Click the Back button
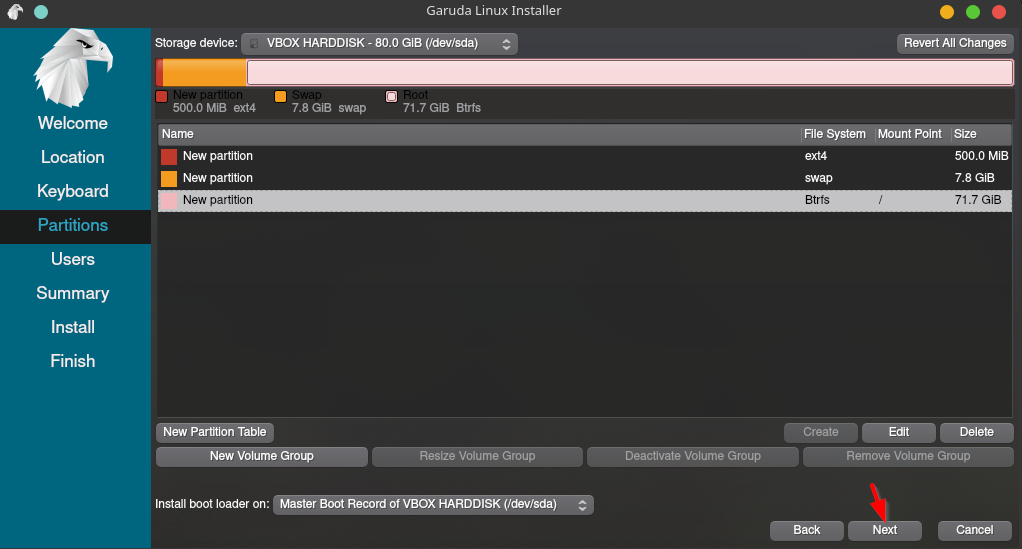This screenshot has width=1022, height=549. [806, 531]
